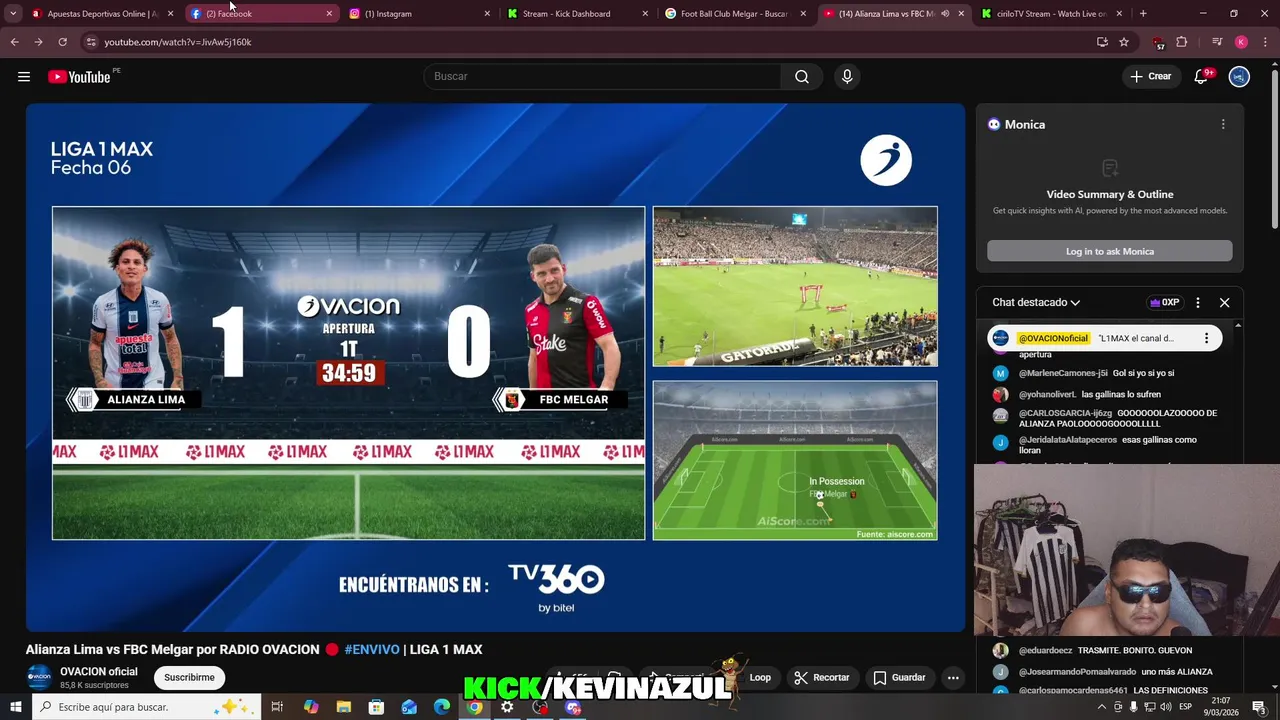Click the red extension icon with badge 57
Viewport: 1280px width, 720px height.
click(1158, 43)
